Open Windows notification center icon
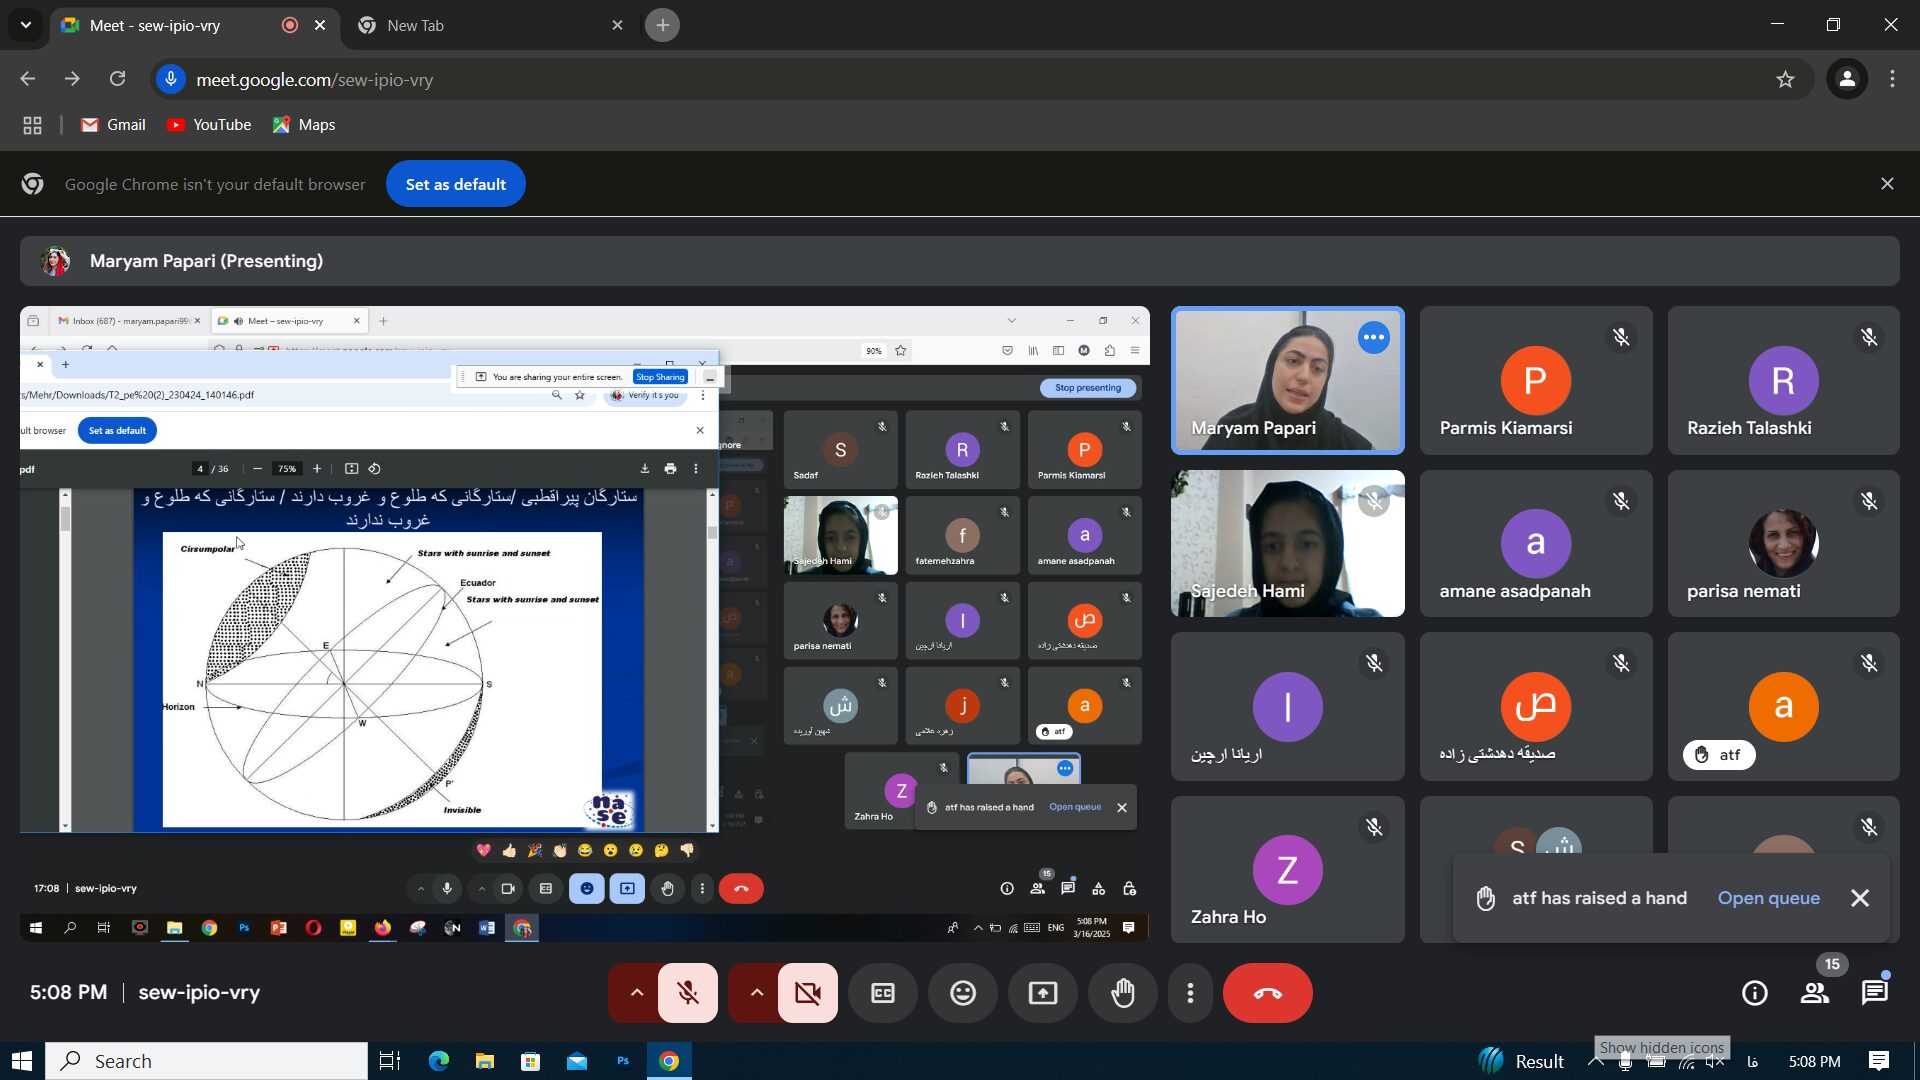1920x1080 pixels. (1879, 1061)
